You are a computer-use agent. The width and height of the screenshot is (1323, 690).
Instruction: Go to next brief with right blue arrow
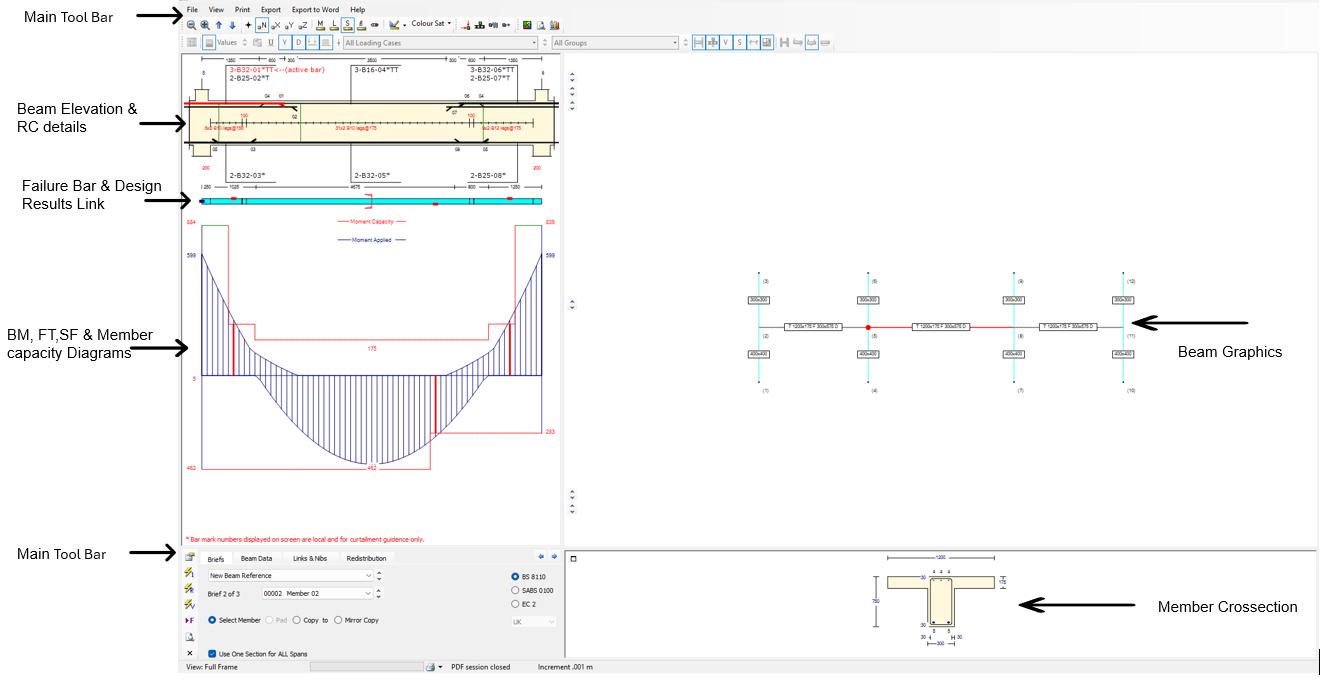(x=554, y=557)
